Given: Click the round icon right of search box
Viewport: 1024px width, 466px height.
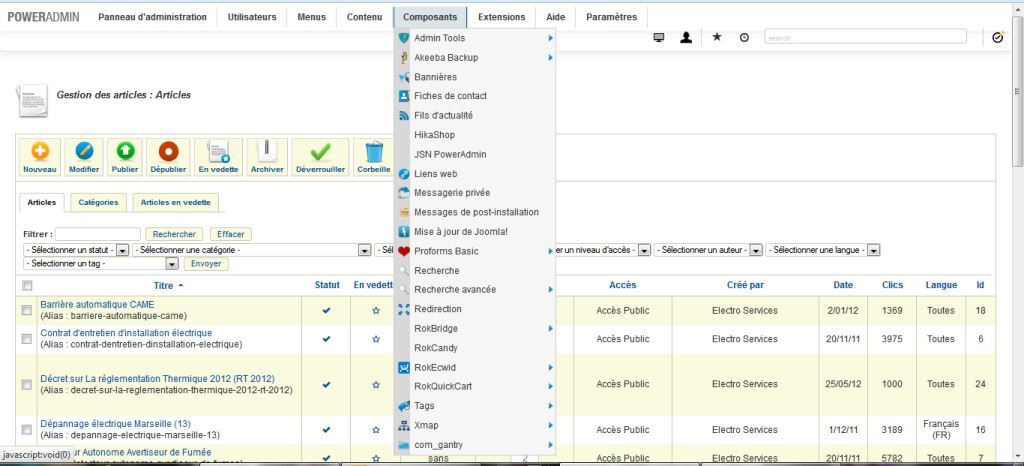Looking at the screenshot, I should click(x=997, y=37).
